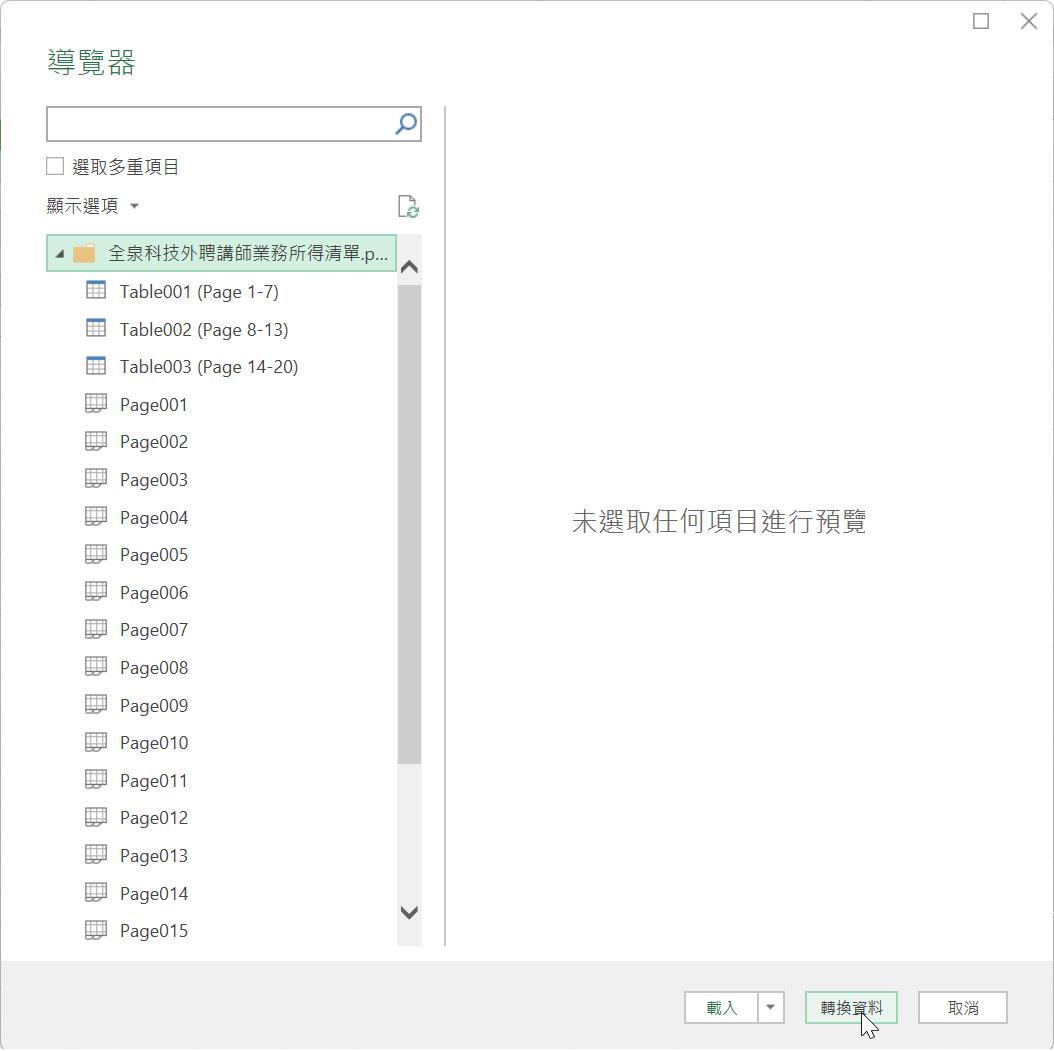Click the scrollbar down arrow

click(409, 912)
